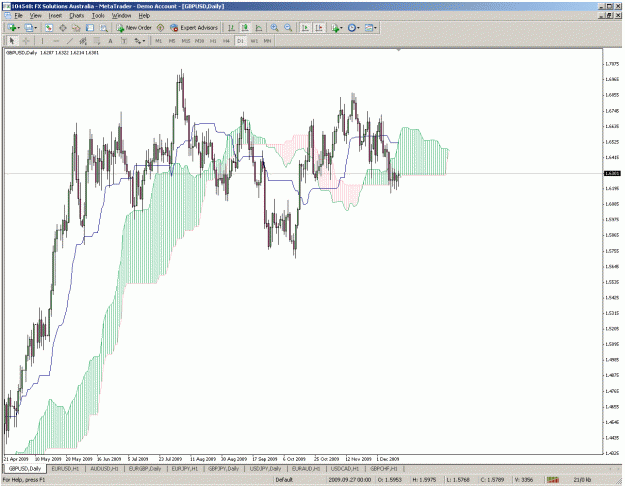Screen dimensions: 625x486
Task: Open the Insert menu
Action: 55,16
